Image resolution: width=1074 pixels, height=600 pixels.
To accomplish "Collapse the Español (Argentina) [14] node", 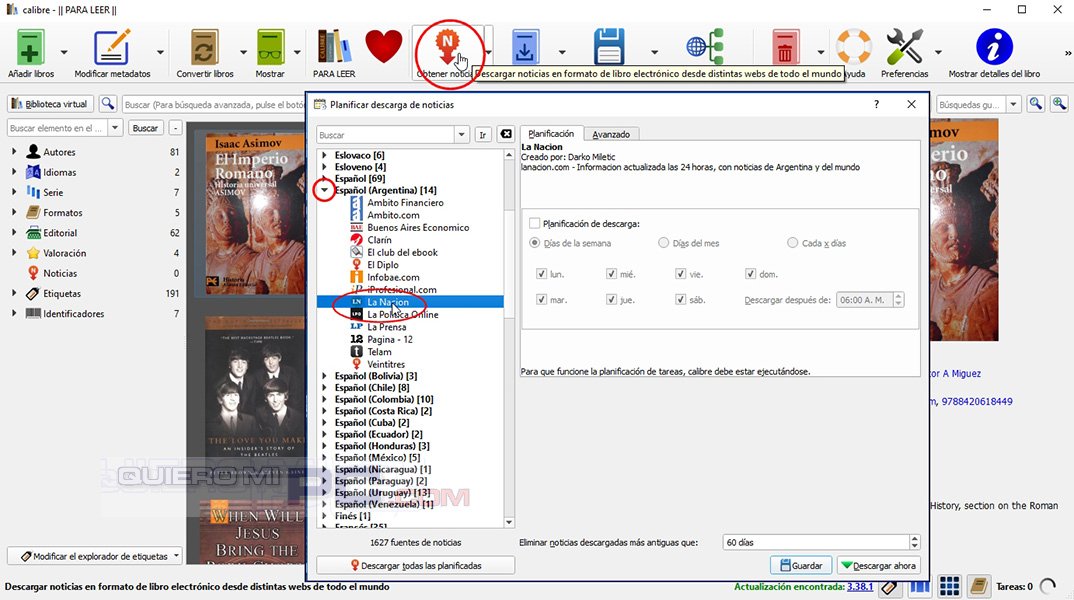I will (324, 190).
